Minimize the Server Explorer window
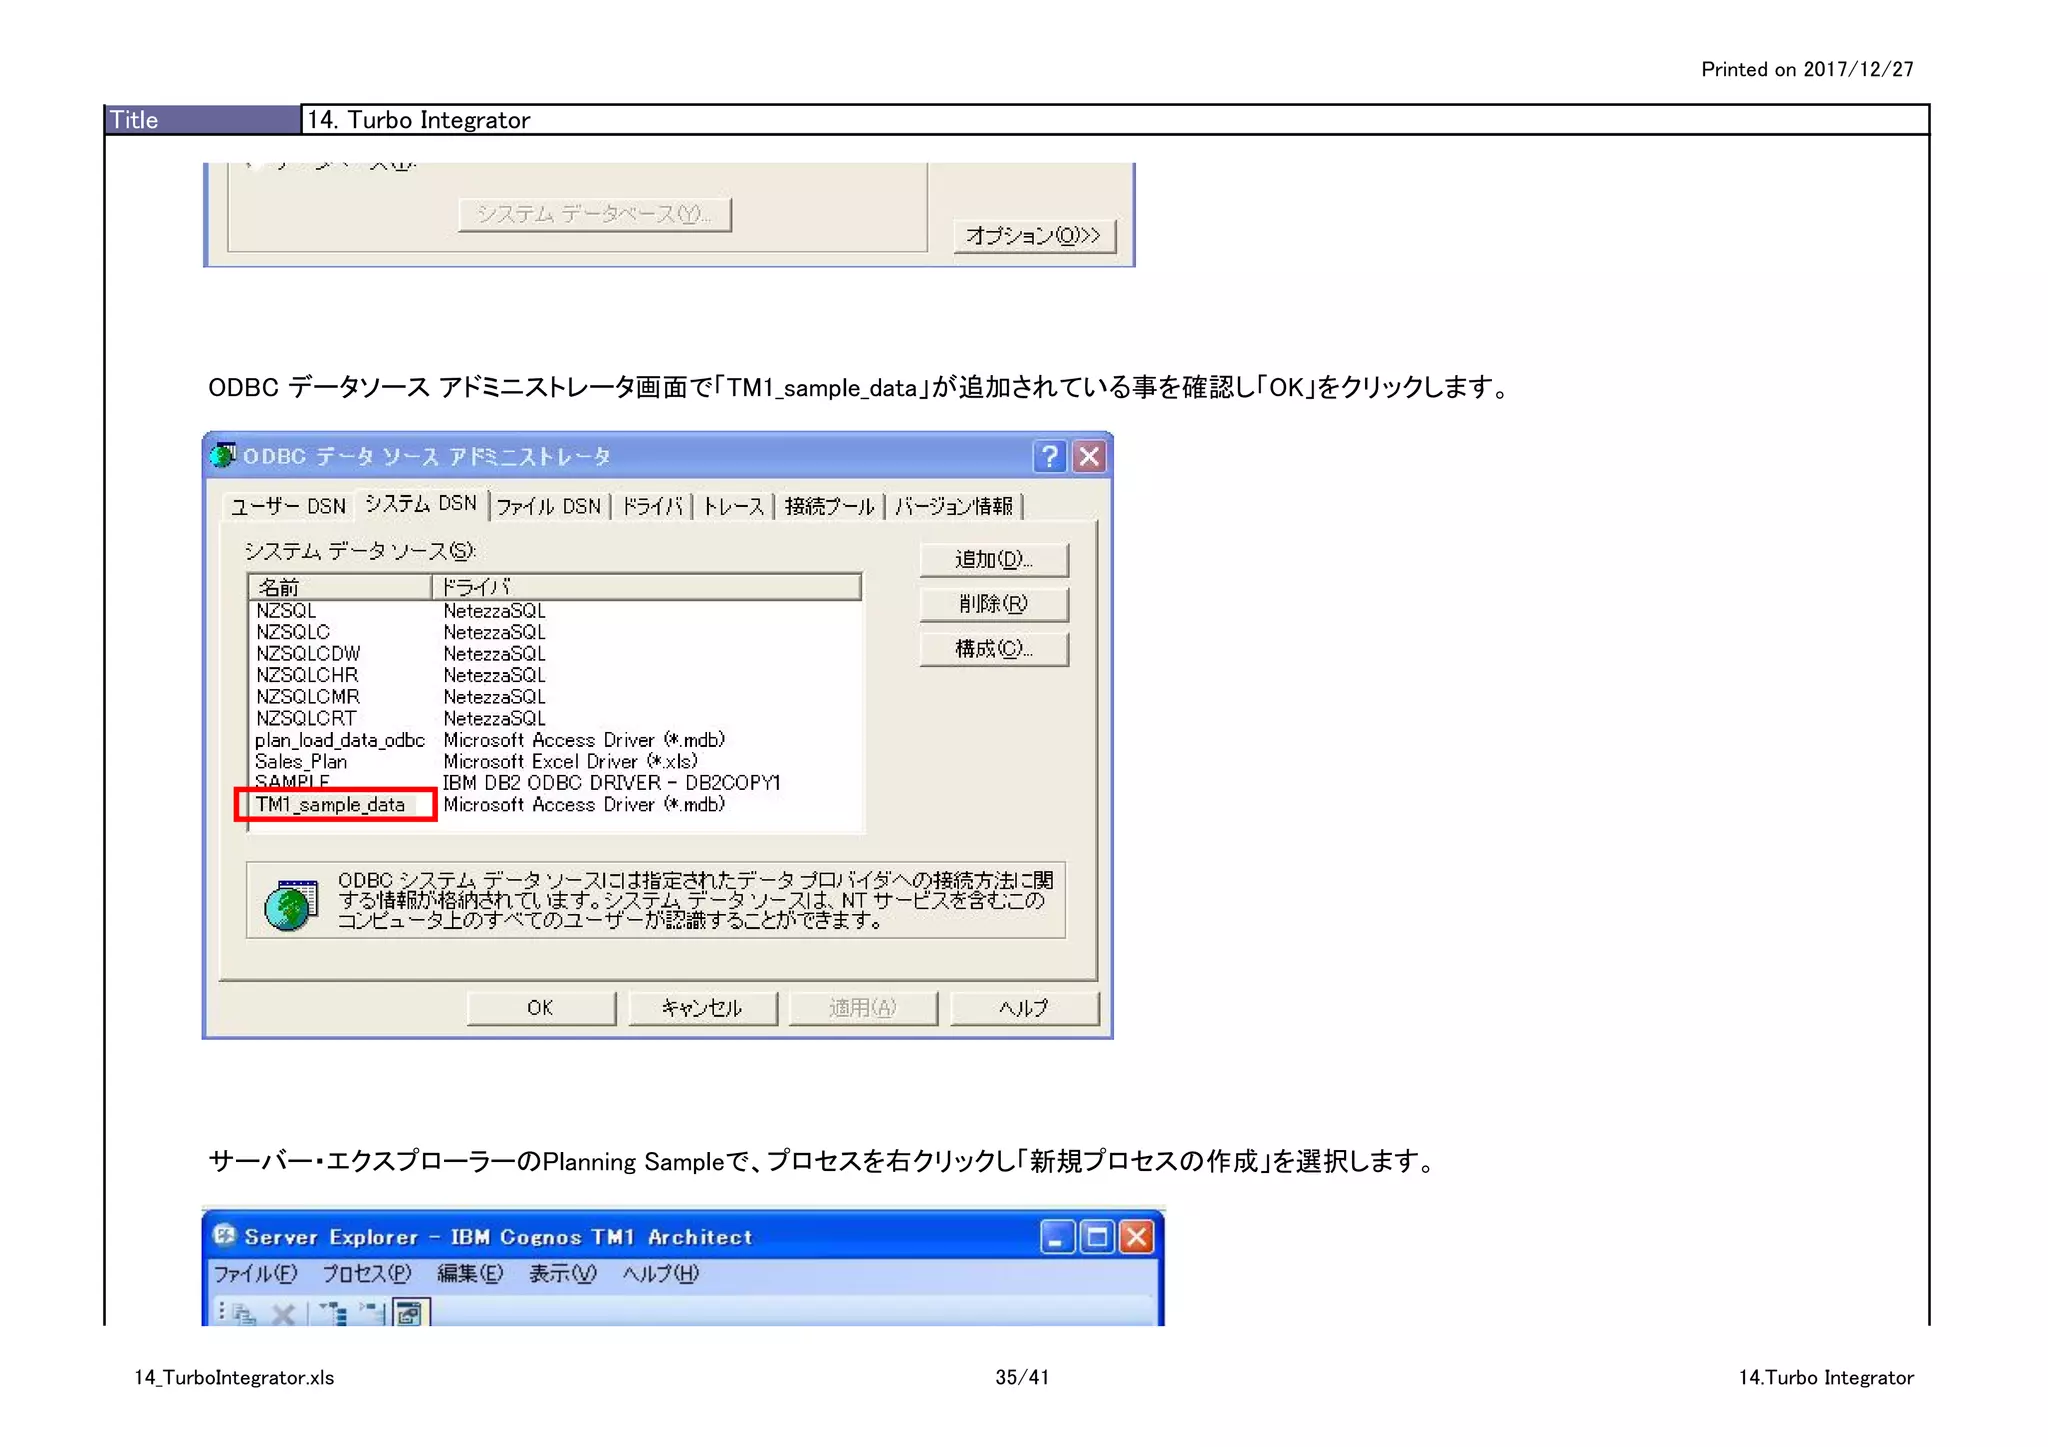This screenshot has width=2048, height=1447. [x=1056, y=1237]
